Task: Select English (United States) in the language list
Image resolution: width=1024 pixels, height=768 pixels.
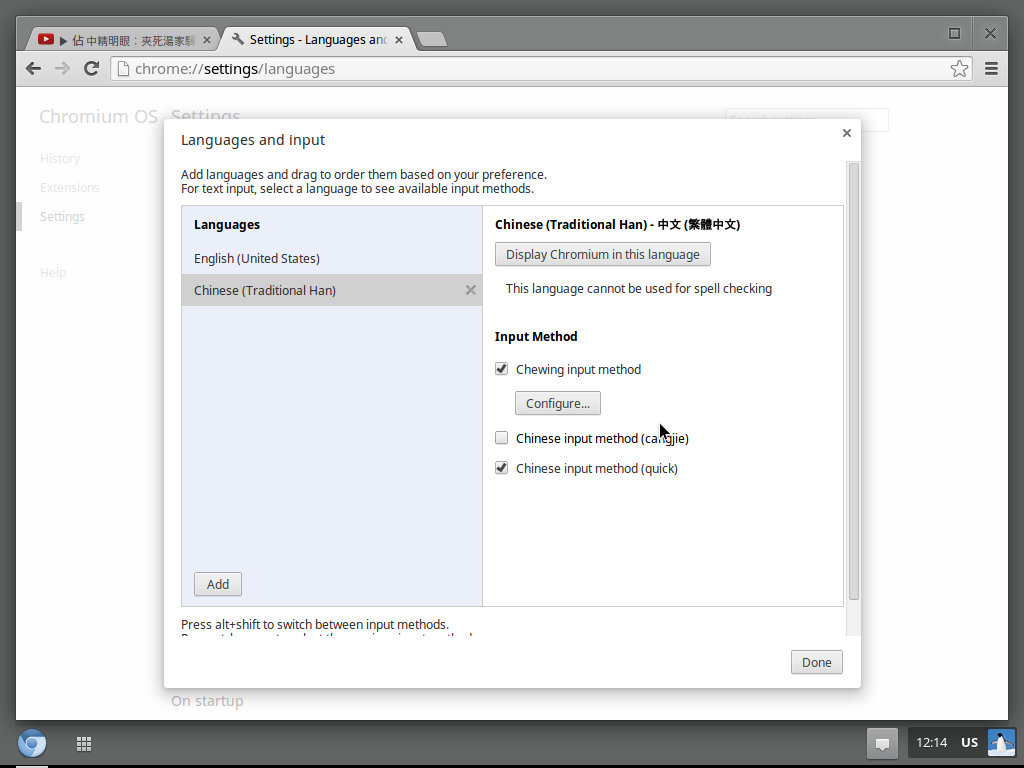Action: (x=257, y=258)
